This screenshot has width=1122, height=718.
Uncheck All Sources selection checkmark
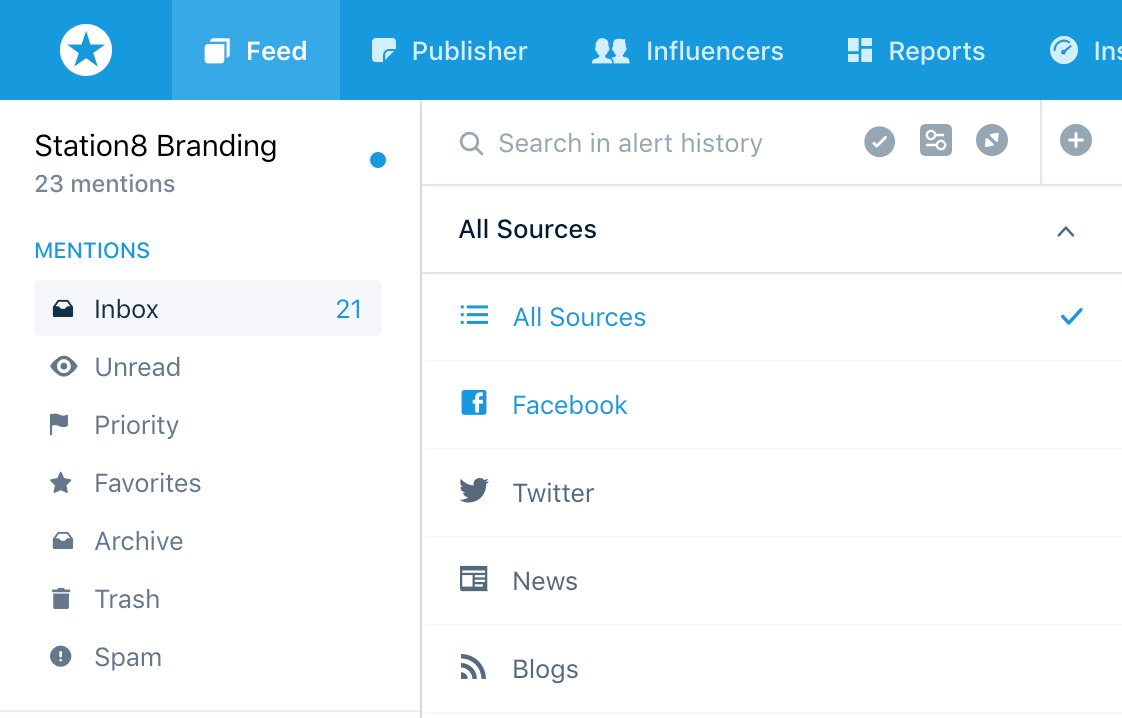point(1071,316)
